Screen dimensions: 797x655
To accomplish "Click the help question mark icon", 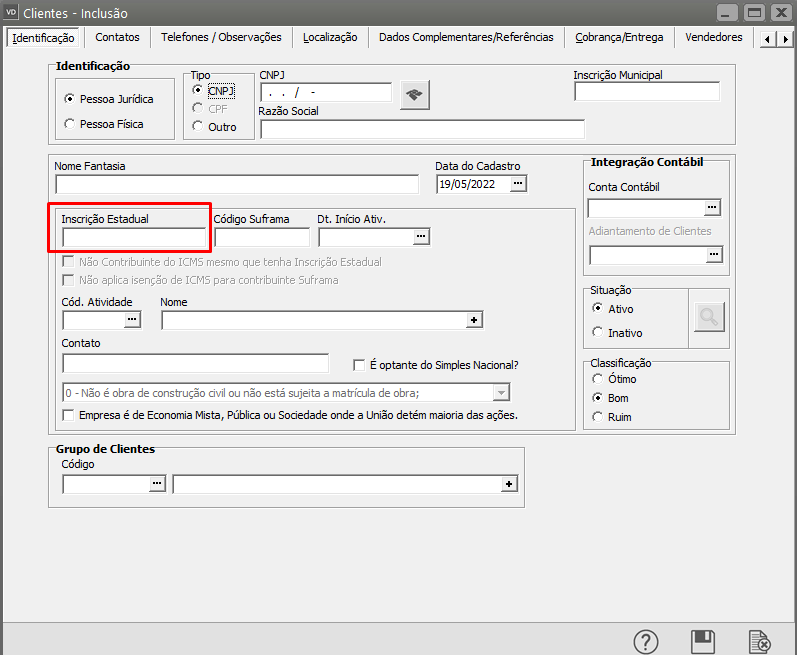I will click(647, 641).
